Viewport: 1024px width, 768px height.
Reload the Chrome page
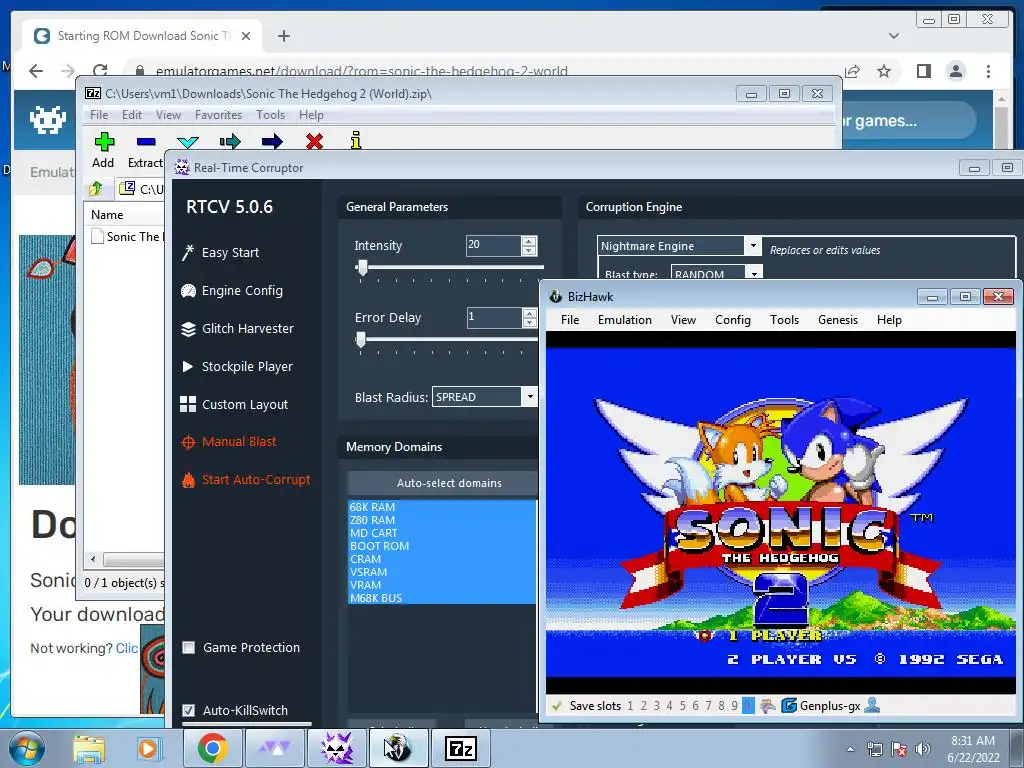100,71
